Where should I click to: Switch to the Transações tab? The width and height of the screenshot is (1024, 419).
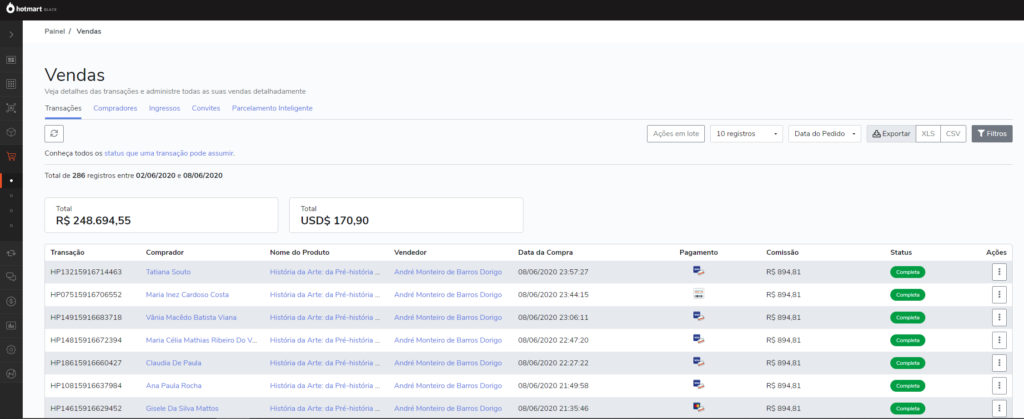63,108
